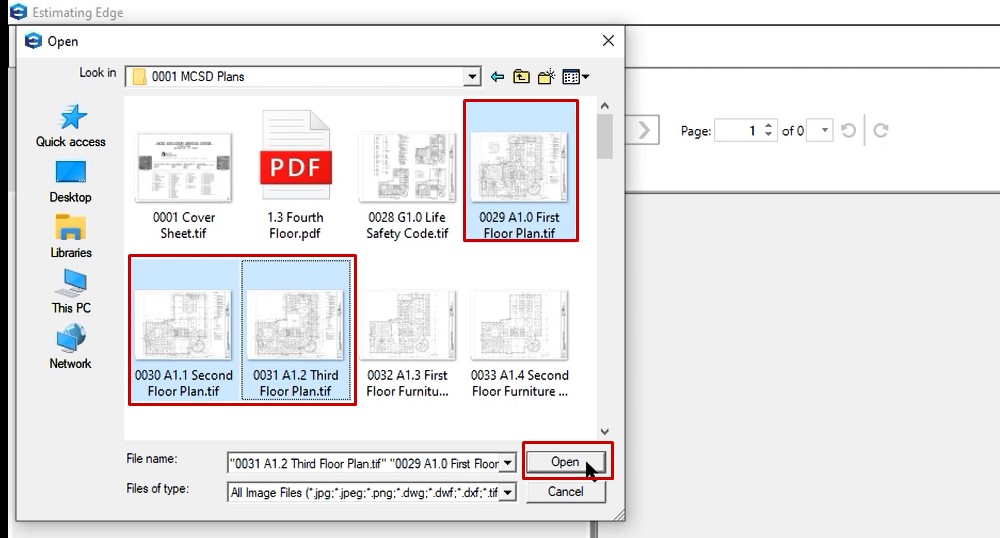Create a new folder icon
Screen dimensions: 1000x538
point(546,76)
